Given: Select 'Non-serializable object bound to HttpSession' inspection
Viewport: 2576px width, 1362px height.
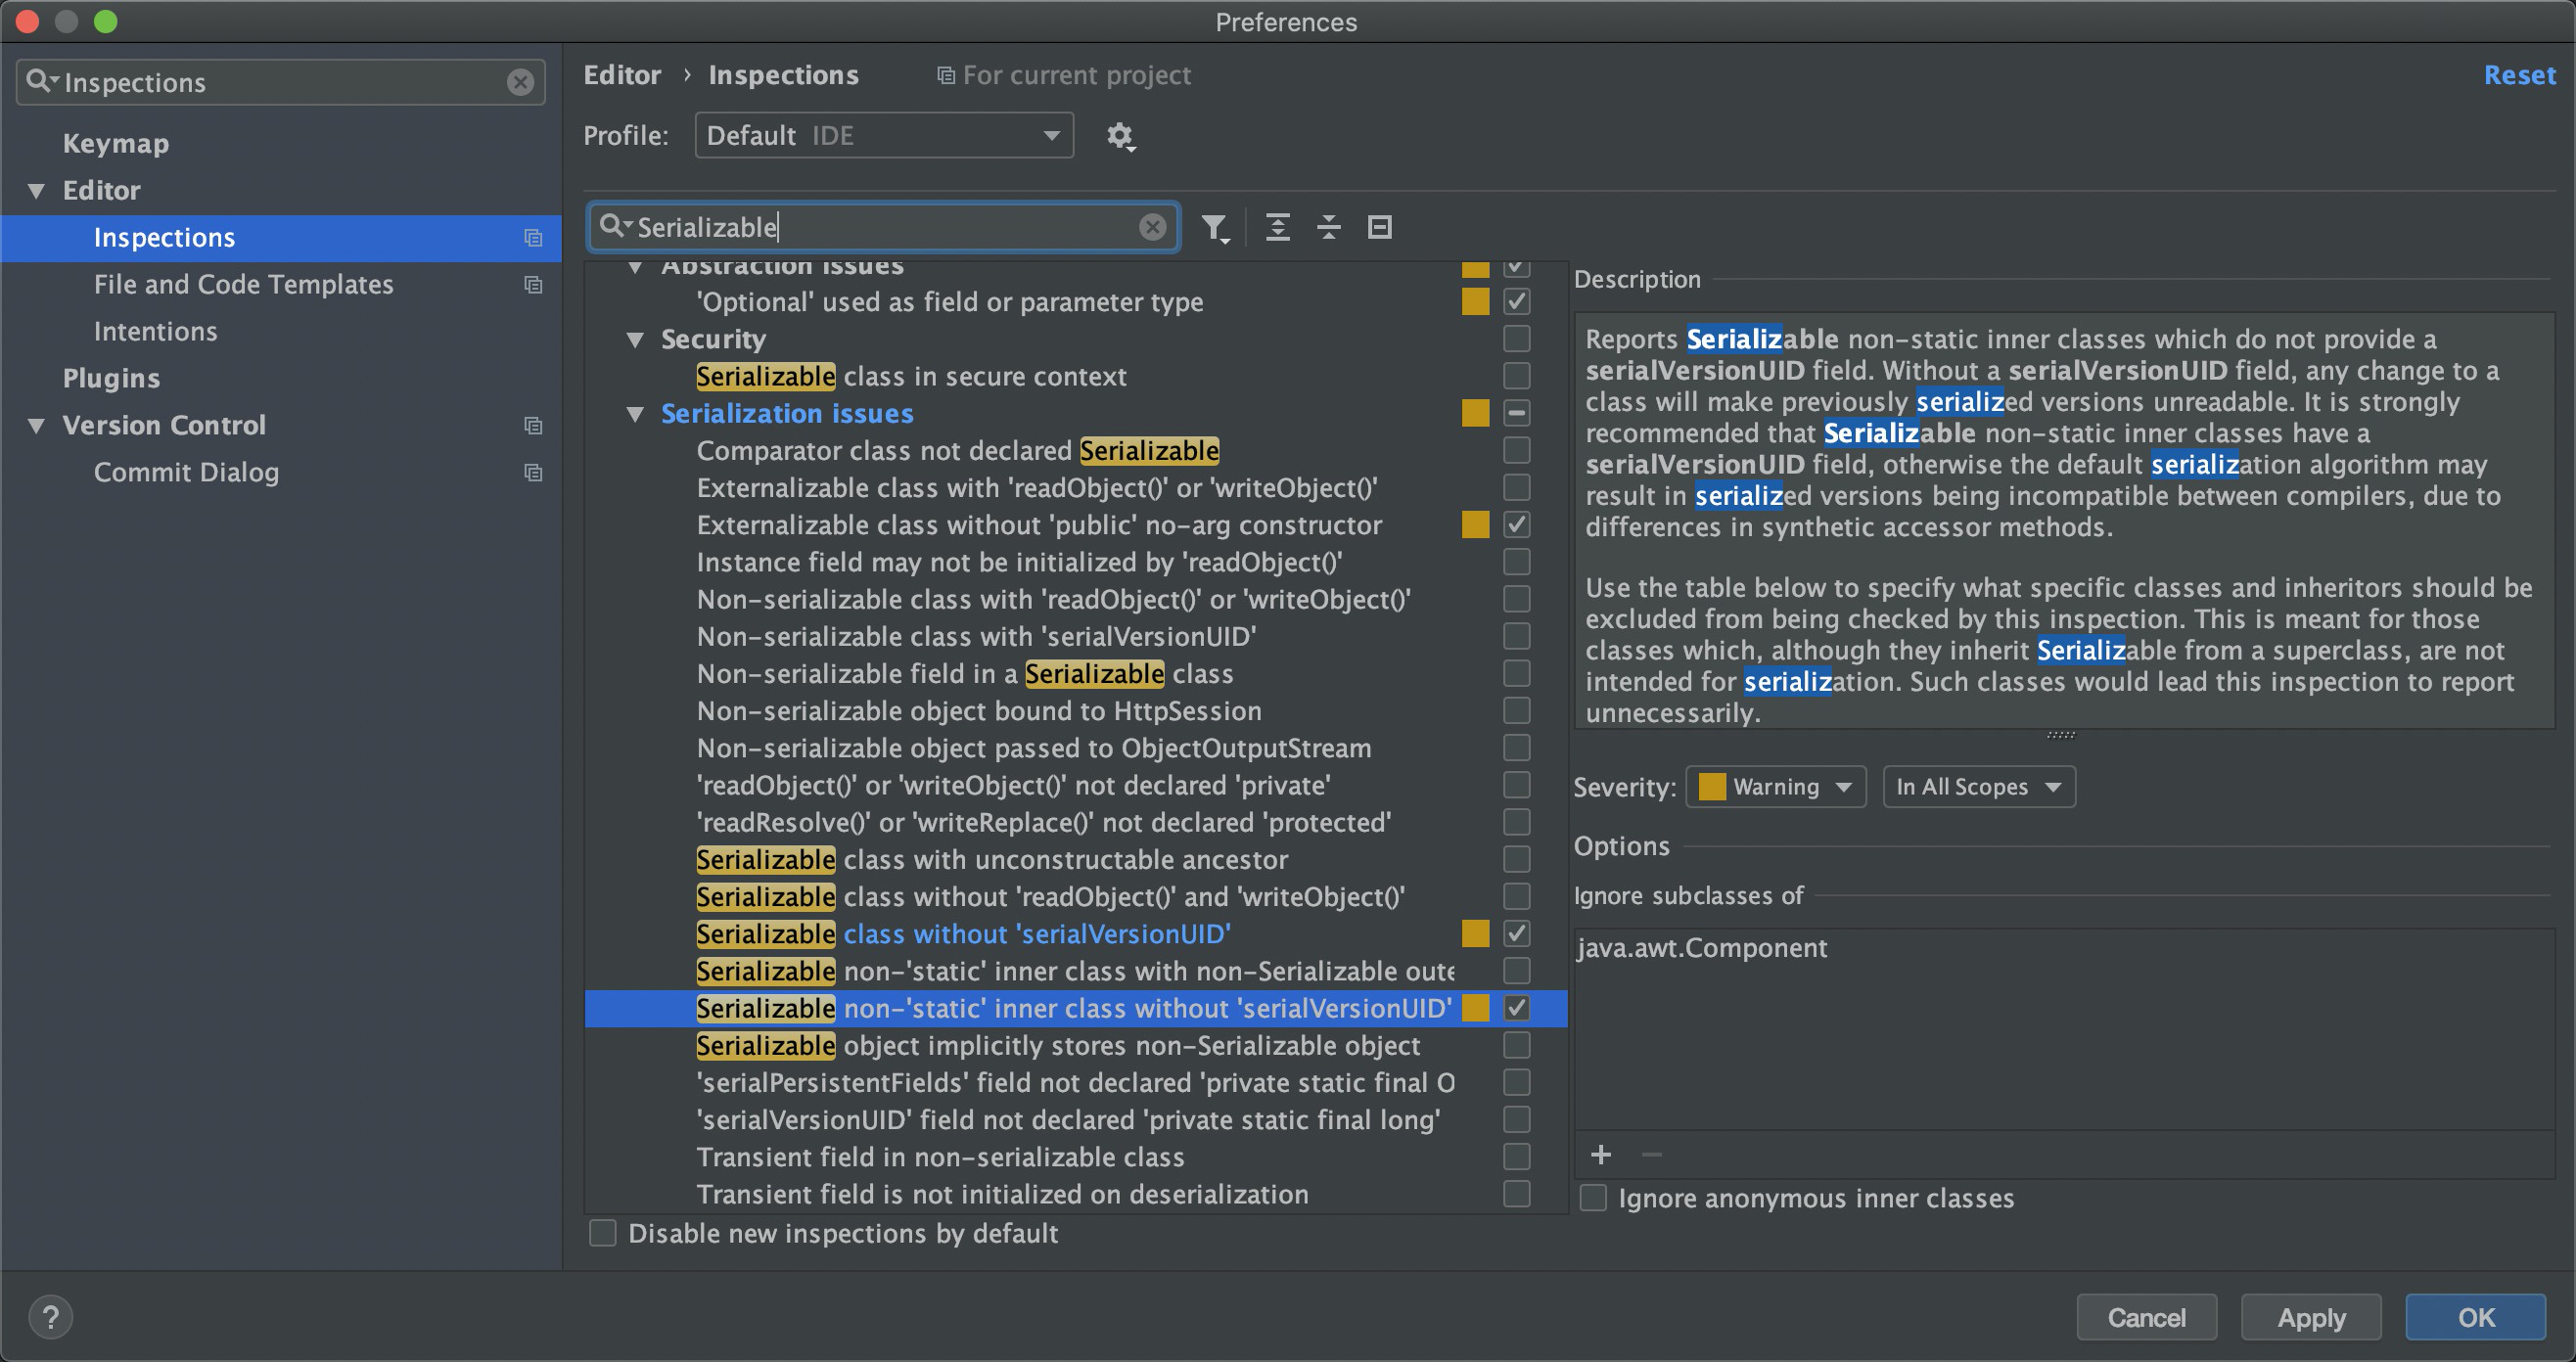Looking at the screenshot, I should coord(978,711).
